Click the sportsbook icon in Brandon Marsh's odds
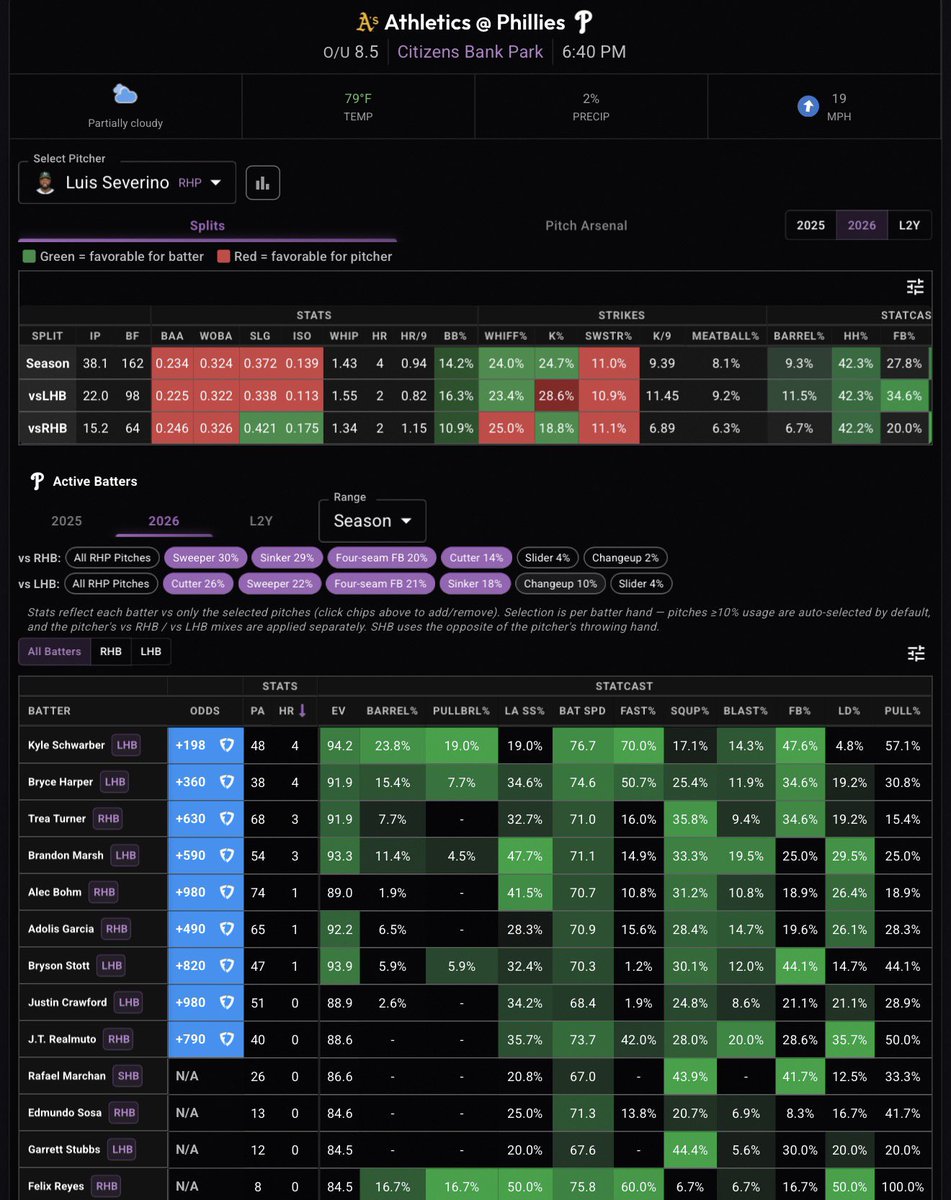951x1200 pixels. pos(226,855)
